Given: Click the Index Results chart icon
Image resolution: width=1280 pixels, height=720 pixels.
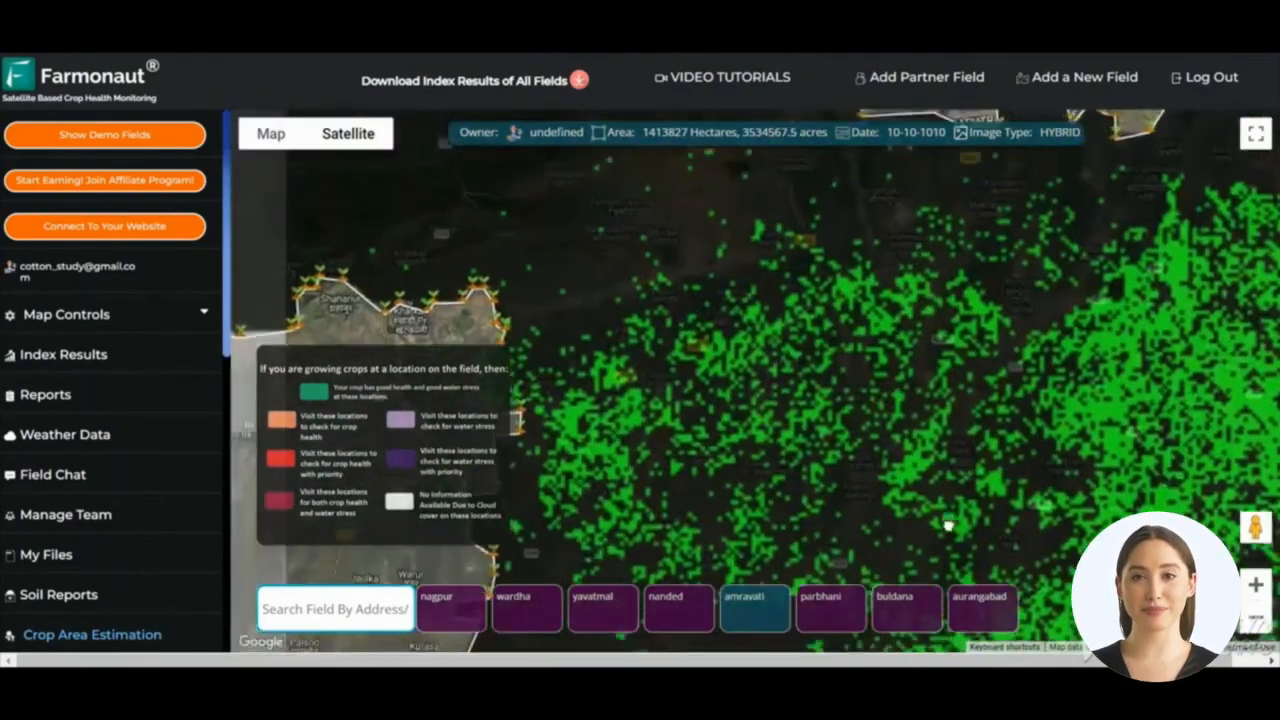Looking at the screenshot, I should click(x=10, y=355).
